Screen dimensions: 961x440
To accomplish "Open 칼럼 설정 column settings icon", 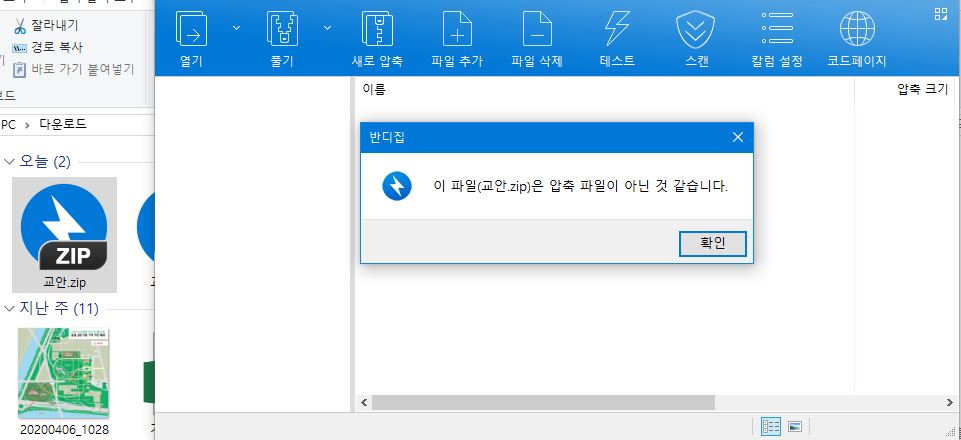I will pyautogui.click(x=777, y=29).
